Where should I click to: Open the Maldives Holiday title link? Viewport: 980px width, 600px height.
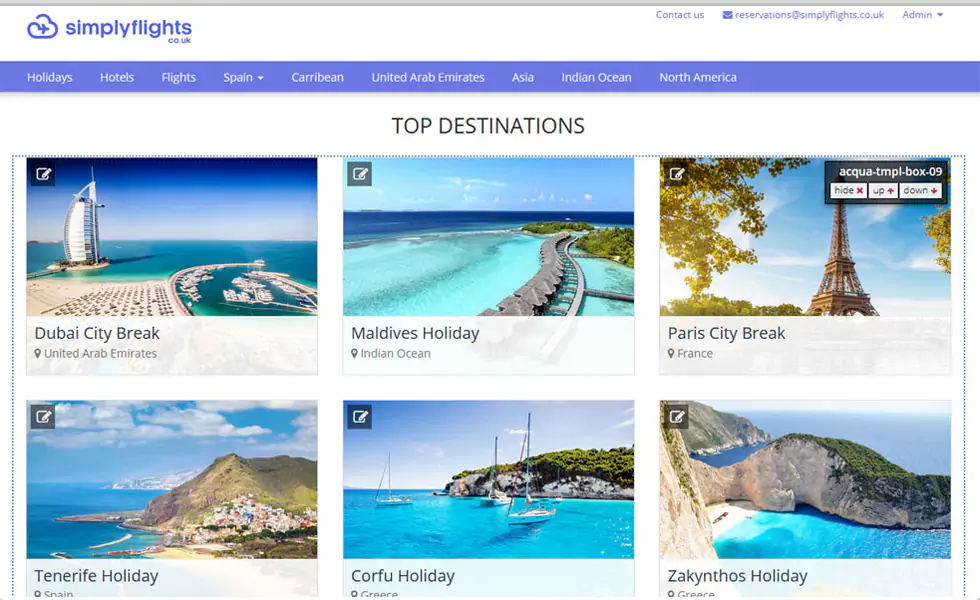coord(415,333)
